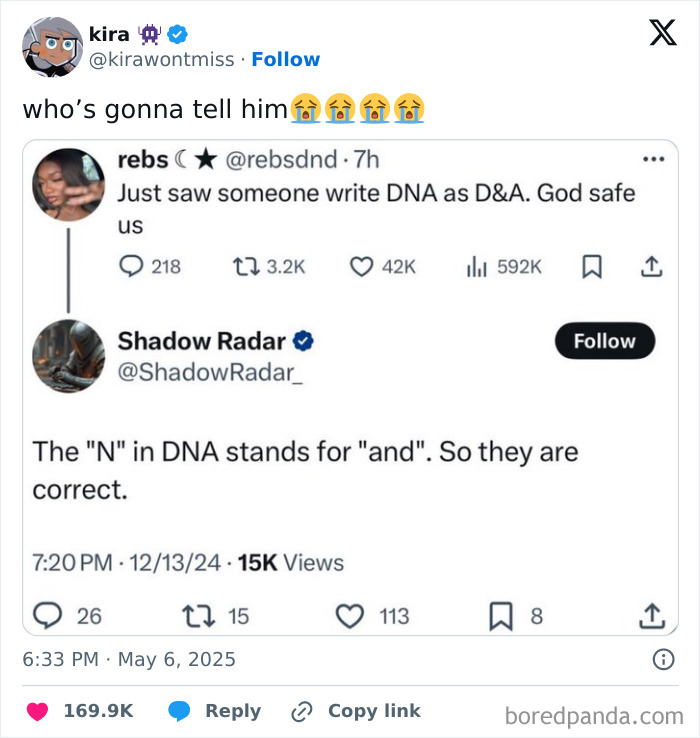Open the three-dot menu on rebs' tweet
The height and width of the screenshot is (738, 700).
[x=653, y=159]
